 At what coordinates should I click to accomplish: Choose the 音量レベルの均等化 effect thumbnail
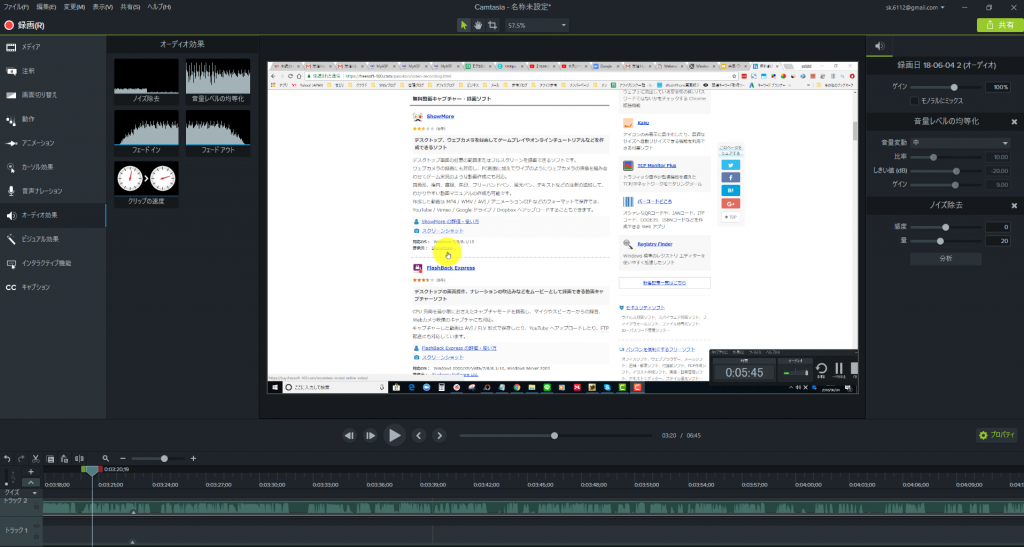coord(218,81)
